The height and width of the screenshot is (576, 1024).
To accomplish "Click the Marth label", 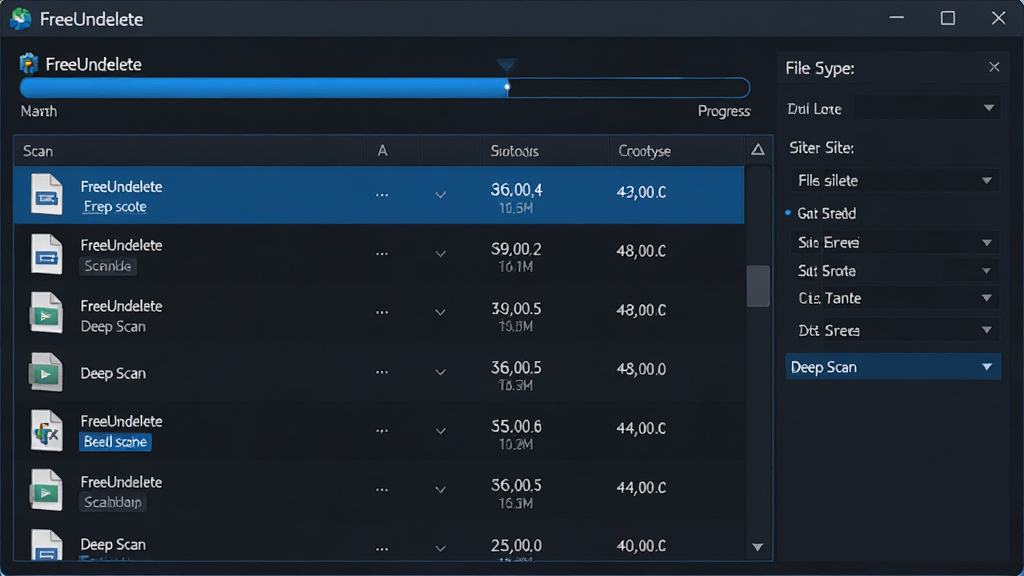I will (39, 111).
